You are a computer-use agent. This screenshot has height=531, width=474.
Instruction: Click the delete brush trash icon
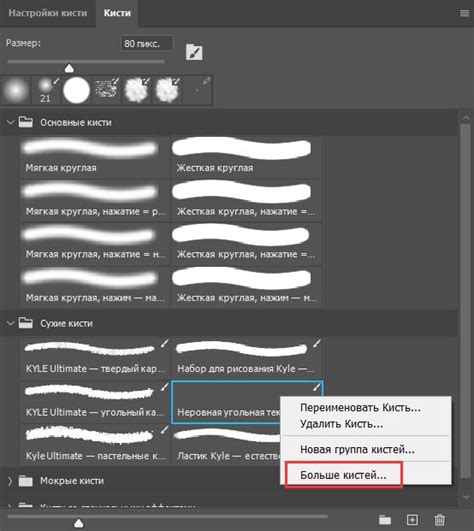439,519
